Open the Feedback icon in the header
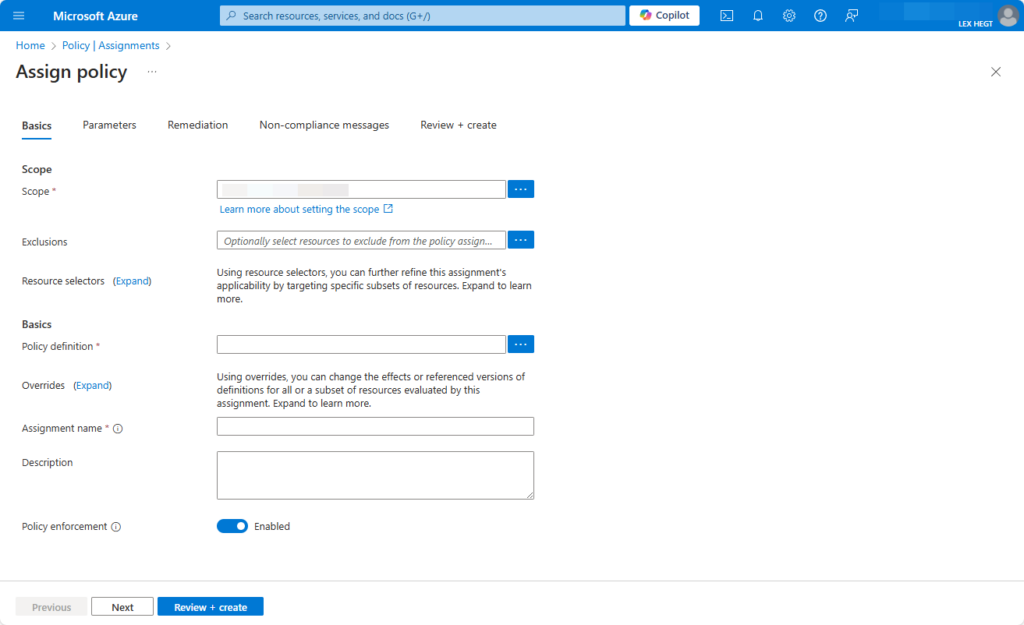The image size is (1024, 625). [x=851, y=15]
